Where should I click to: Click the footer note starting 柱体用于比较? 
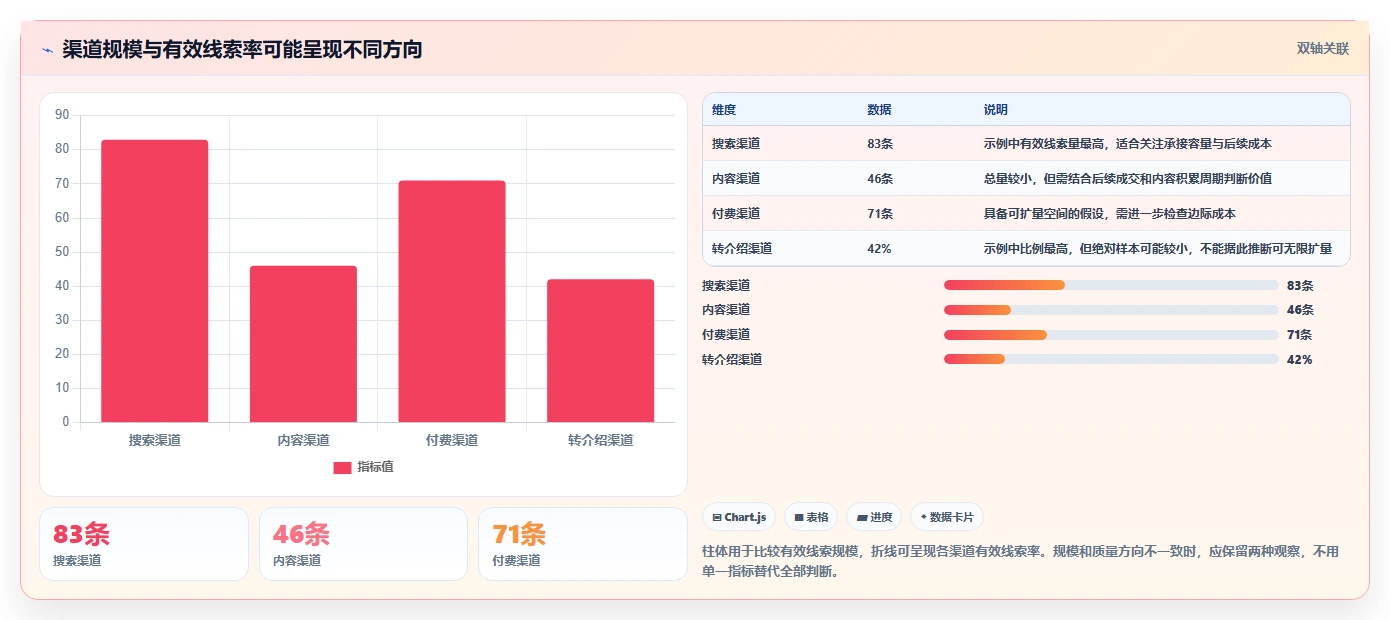pos(1021,561)
